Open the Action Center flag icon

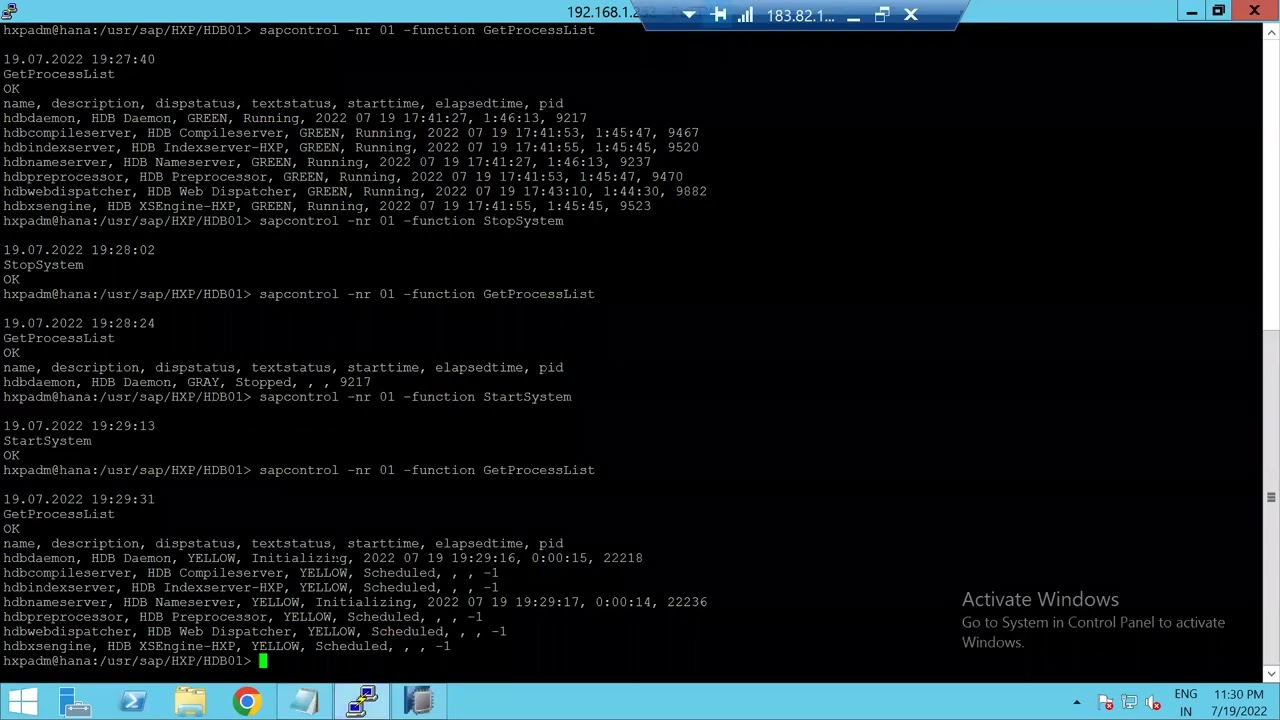1105,702
